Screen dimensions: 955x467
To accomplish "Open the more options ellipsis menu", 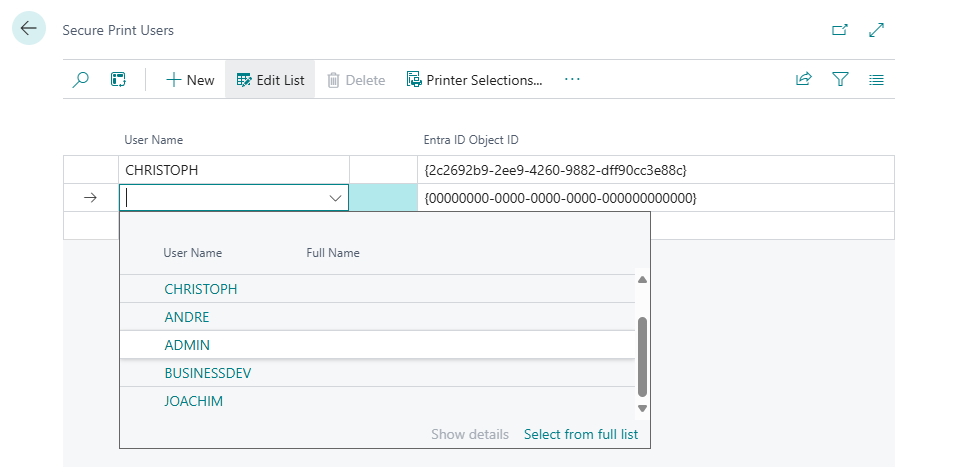I will (572, 79).
